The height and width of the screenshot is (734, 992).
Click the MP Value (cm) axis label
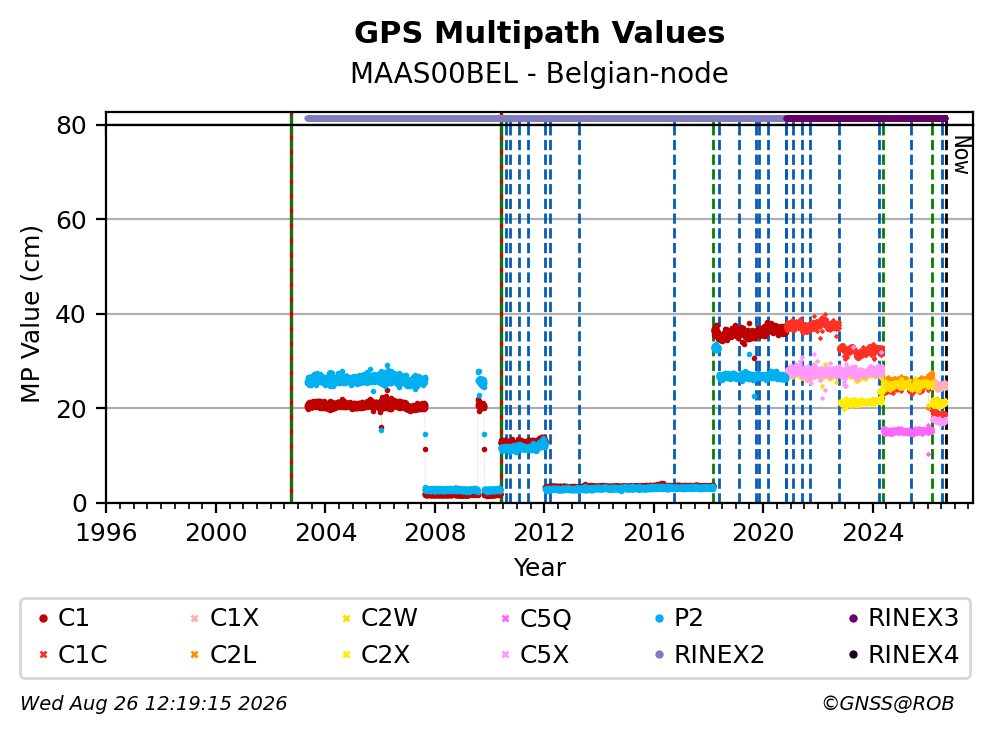click(x=30, y=314)
